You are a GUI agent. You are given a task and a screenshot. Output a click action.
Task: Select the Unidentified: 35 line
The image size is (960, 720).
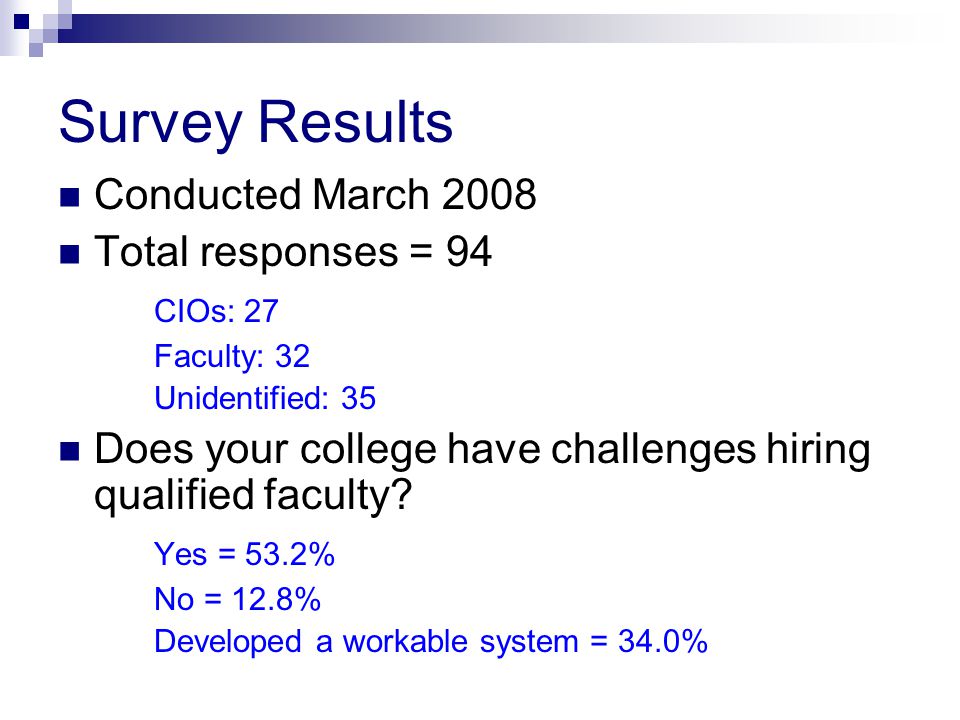[265, 399]
